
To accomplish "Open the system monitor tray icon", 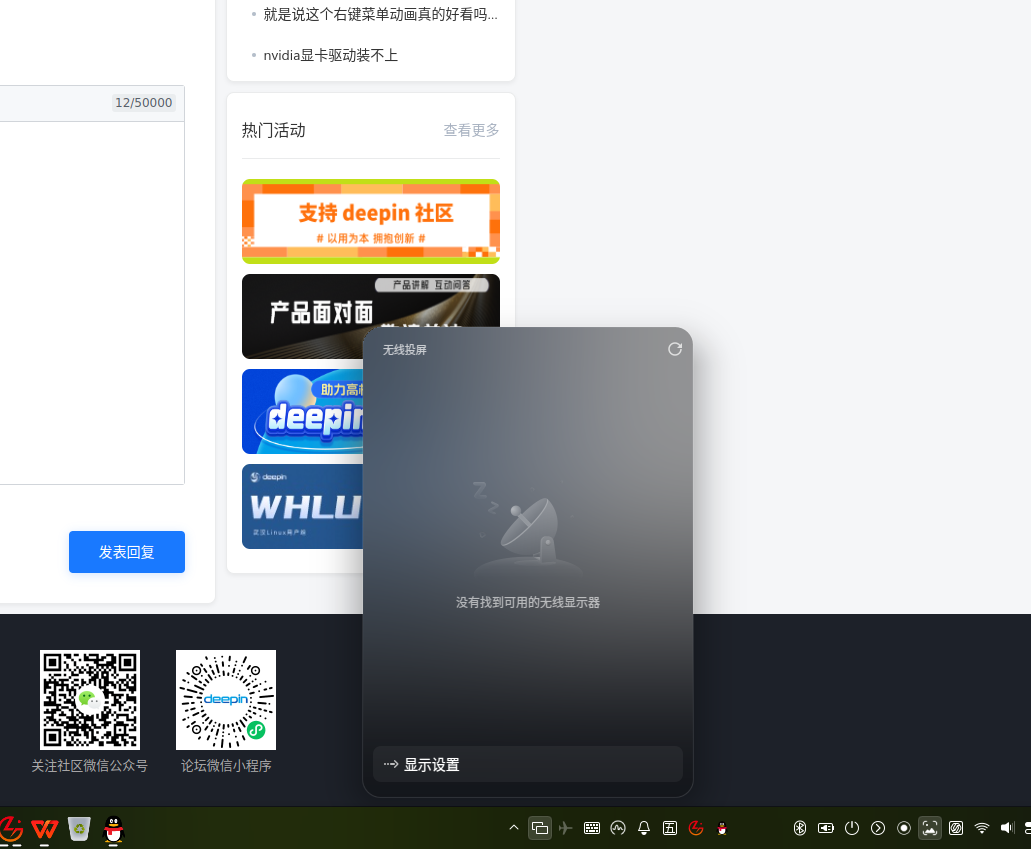I will tap(618, 828).
